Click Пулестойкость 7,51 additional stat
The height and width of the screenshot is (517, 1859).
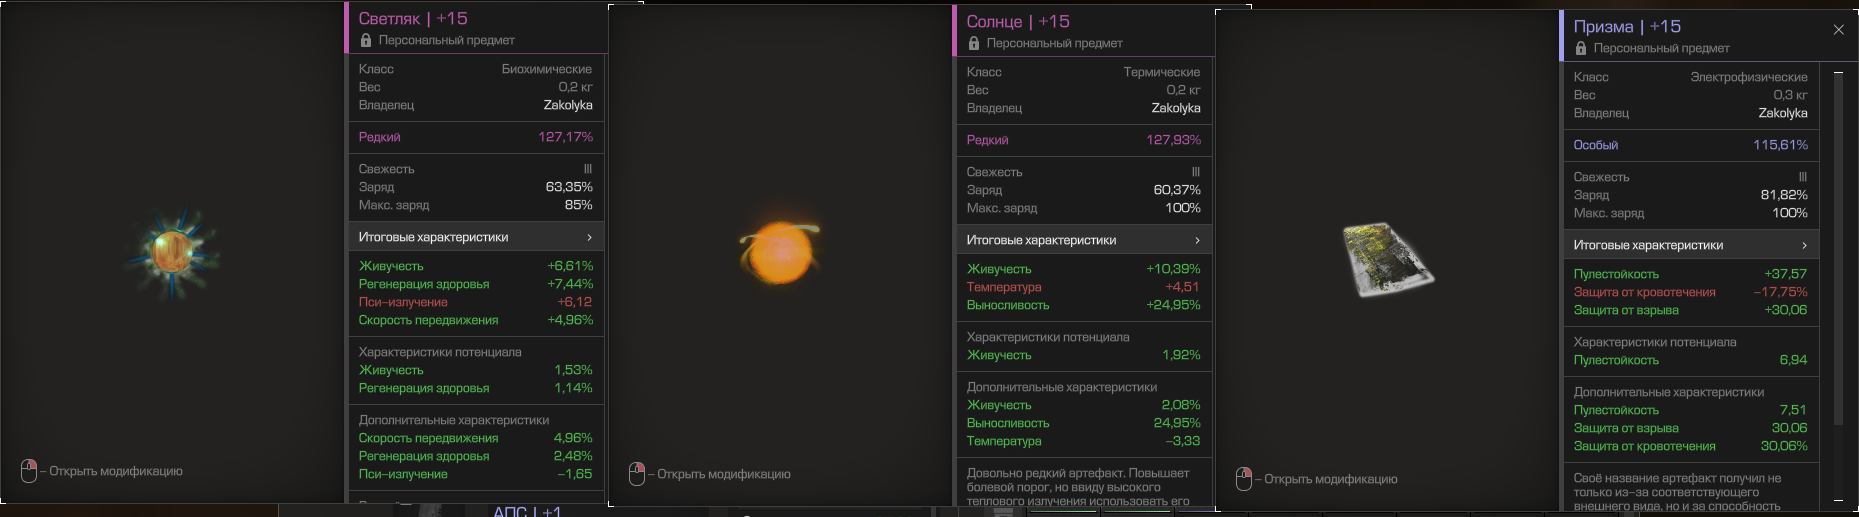1691,410
